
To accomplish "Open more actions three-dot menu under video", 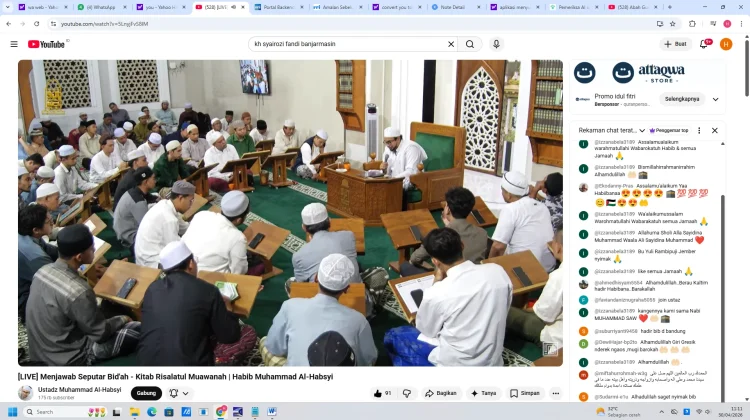I will (555, 393).
